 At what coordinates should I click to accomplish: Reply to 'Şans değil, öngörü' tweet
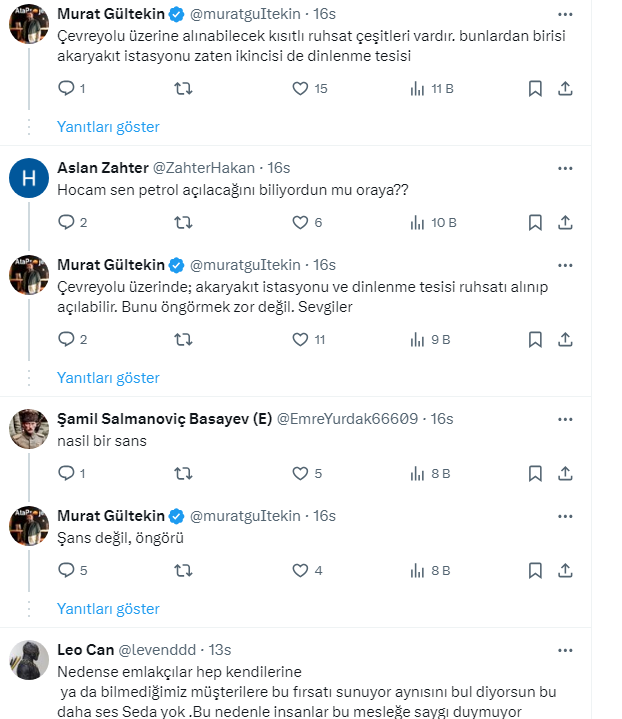click(x=67, y=571)
